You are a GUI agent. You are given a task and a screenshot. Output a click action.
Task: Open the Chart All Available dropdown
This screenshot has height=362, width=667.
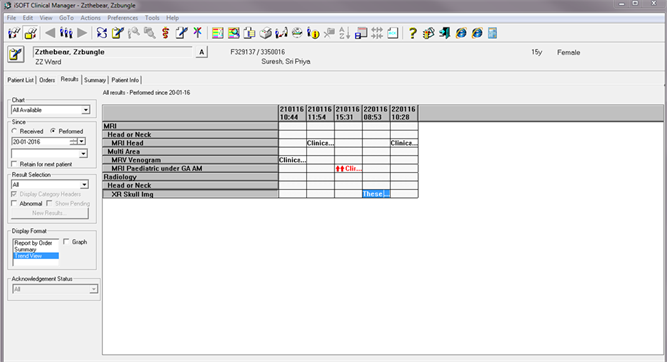tap(86, 110)
